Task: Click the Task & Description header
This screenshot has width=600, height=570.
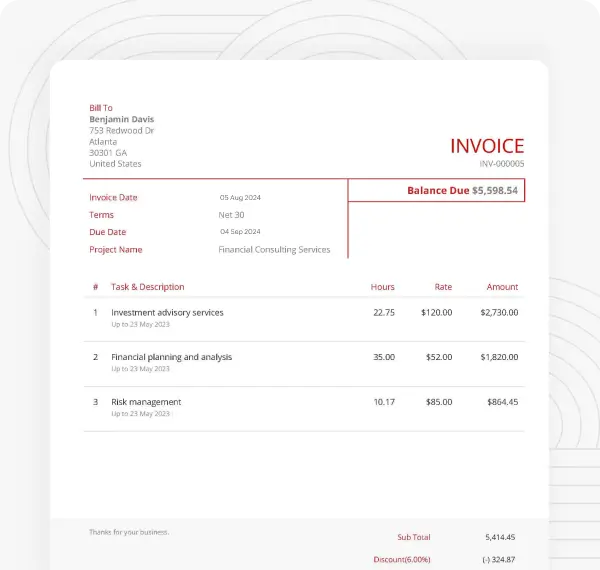Action: [x=148, y=287]
